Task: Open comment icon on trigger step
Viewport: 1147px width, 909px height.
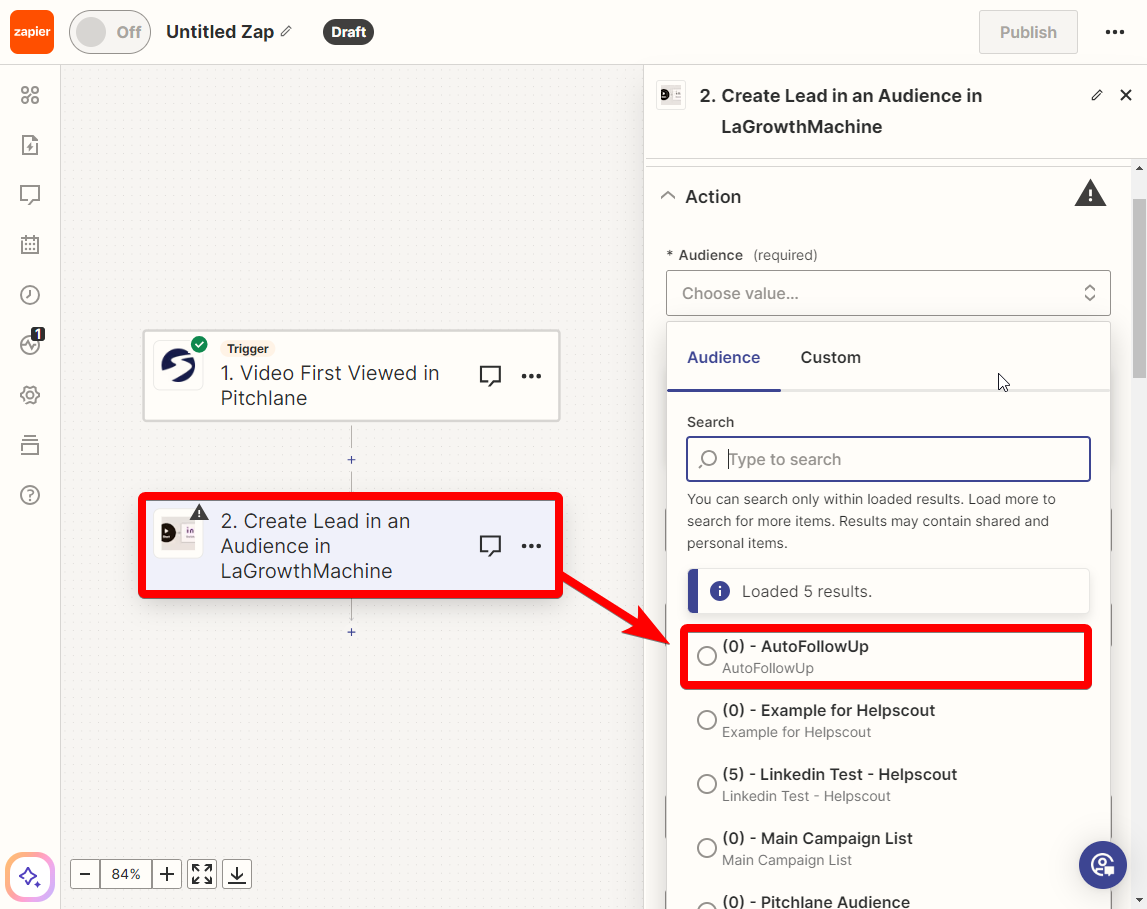Action: coord(490,376)
